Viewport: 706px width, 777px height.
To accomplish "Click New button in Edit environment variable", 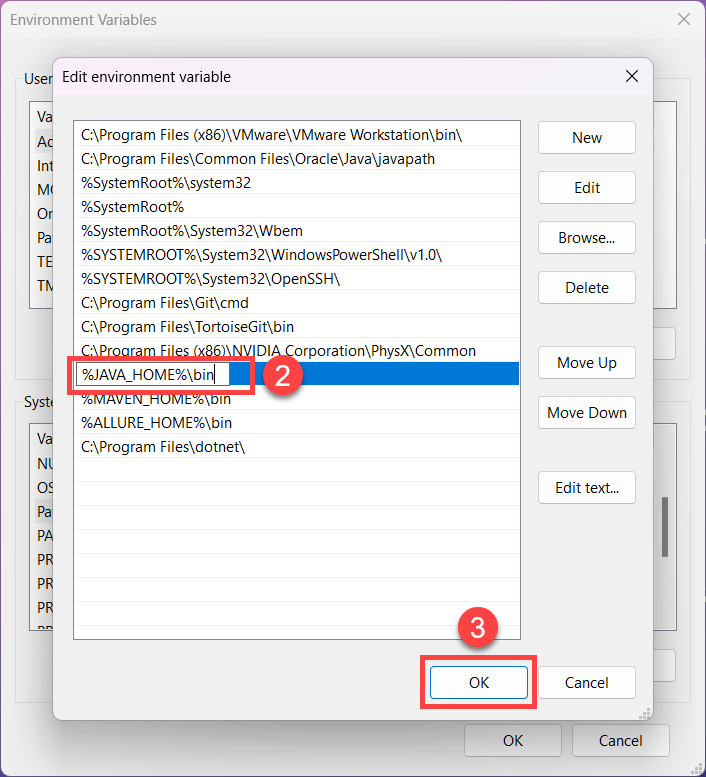I will click(x=587, y=138).
